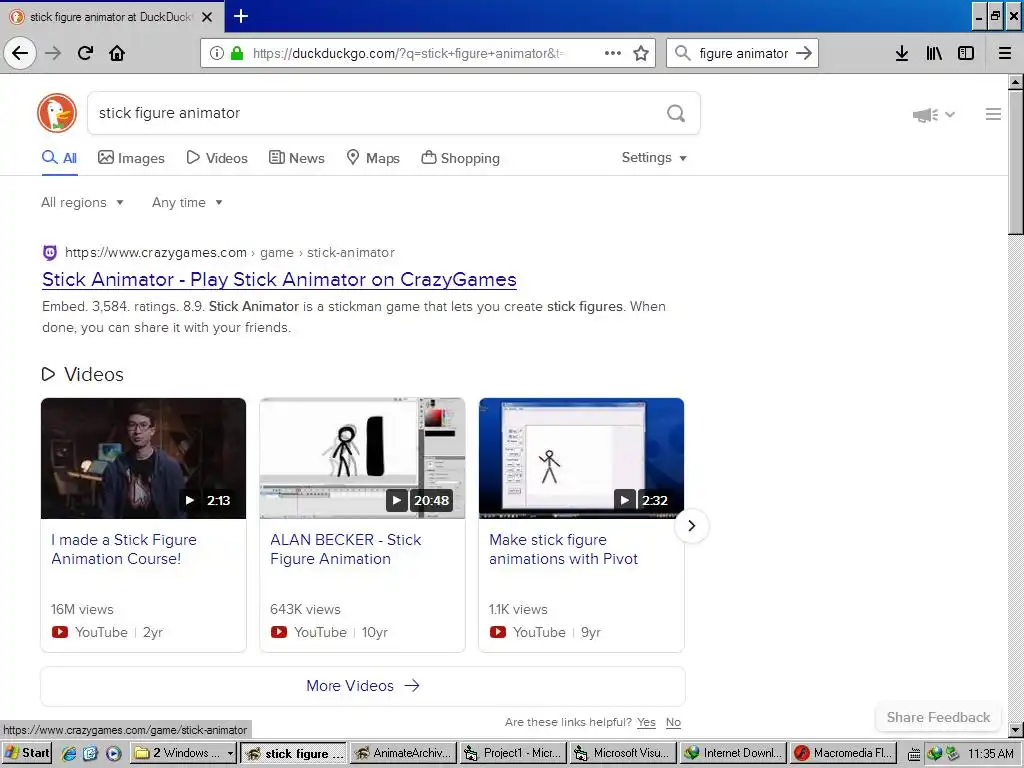Switch to Microsoft Visual taskbar item

tap(622, 753)
